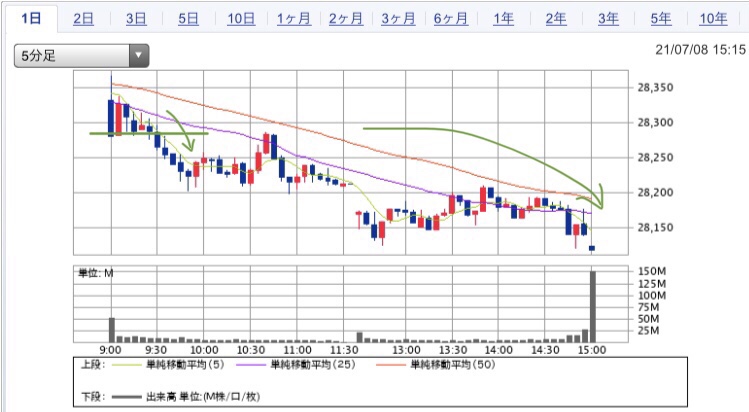
Task: Click the dropdown arrow beside 5分足
Action: [x=139, y=55]
